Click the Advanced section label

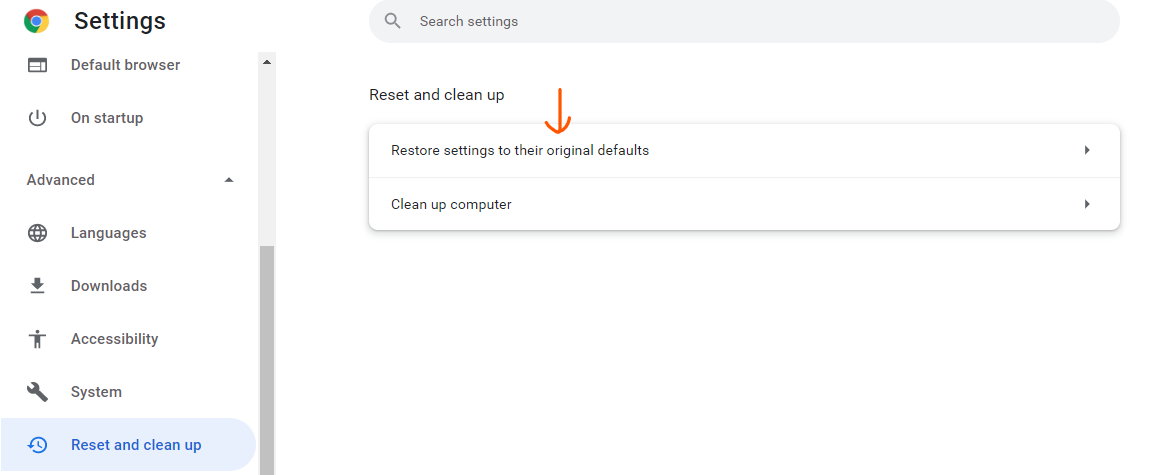pyautogui.click(x=61, y=180)
